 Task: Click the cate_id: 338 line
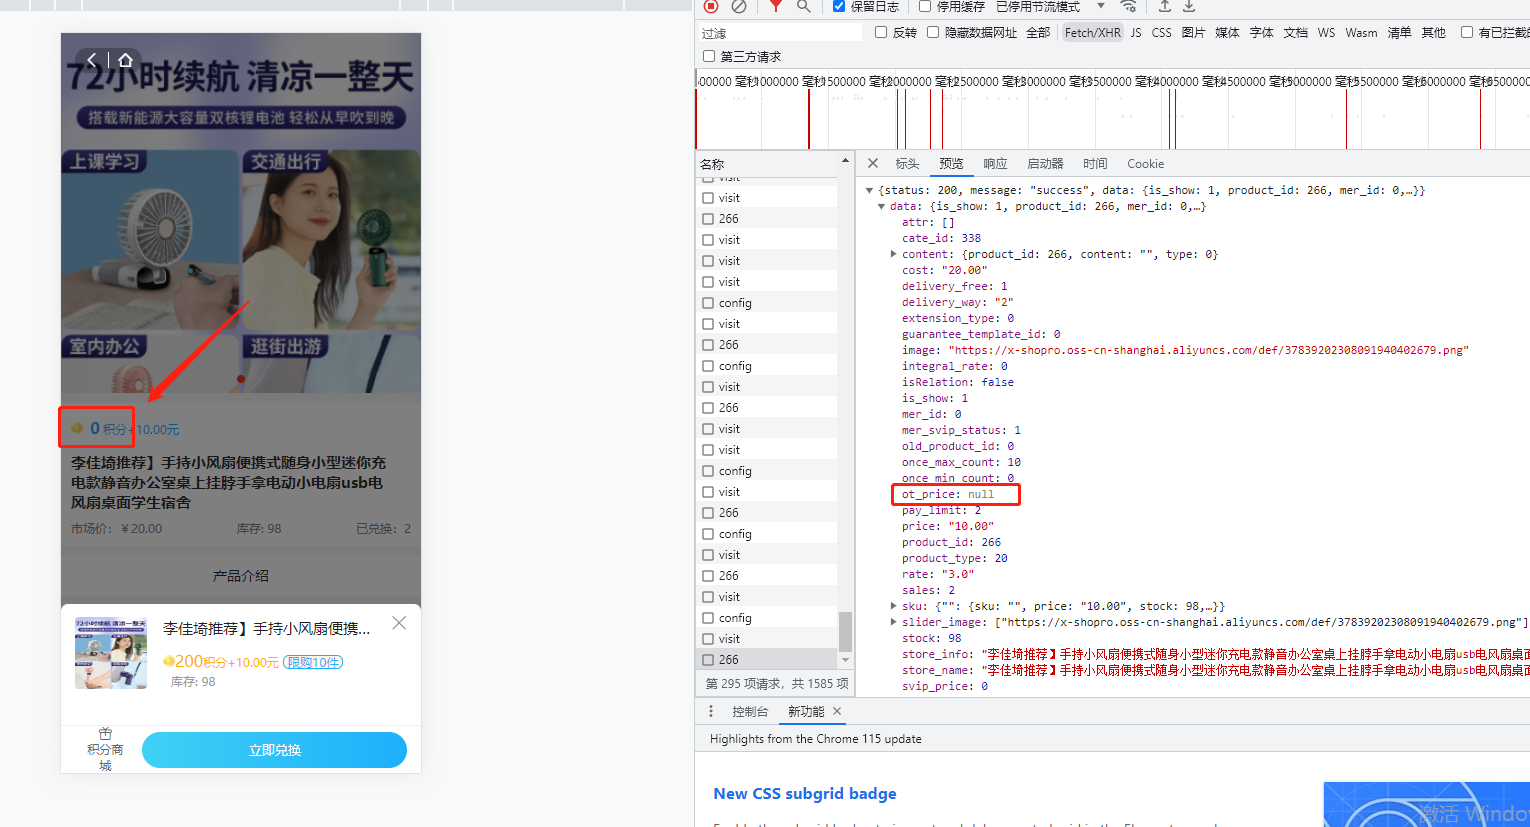pyautogui.click(x=941, y=238)
